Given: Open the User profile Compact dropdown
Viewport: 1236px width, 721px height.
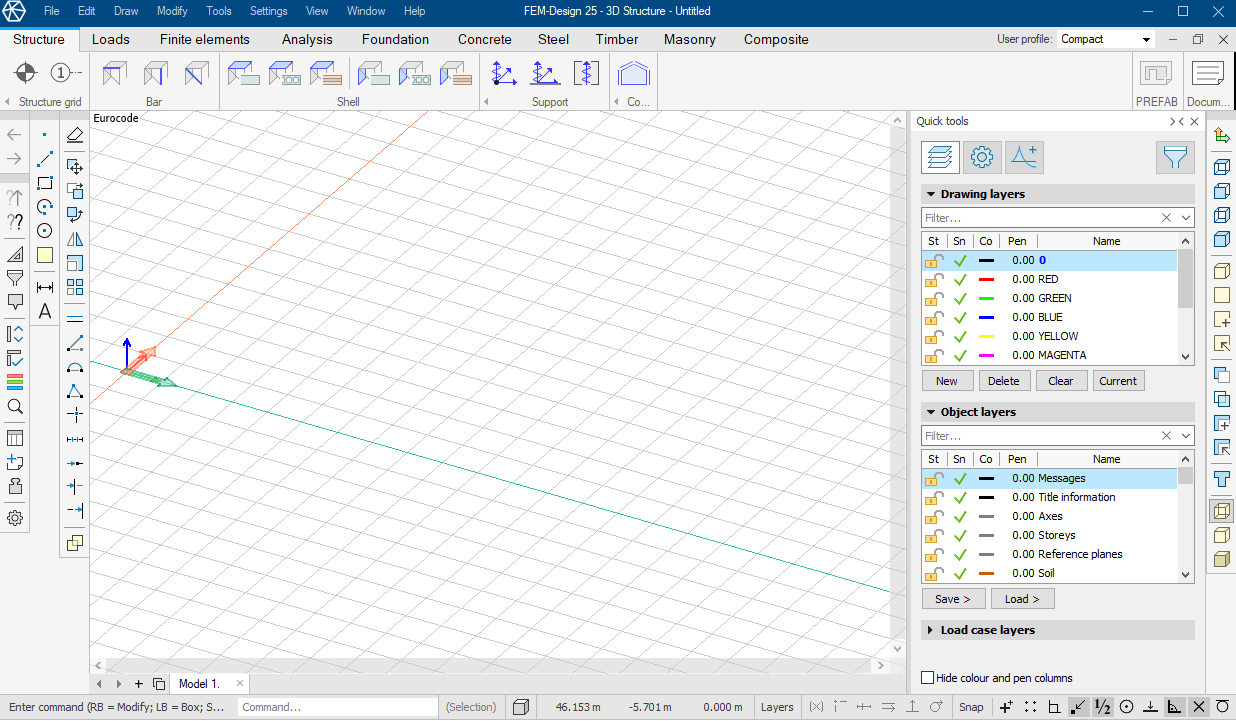Looking at the screenshot, I should 1107,39.
